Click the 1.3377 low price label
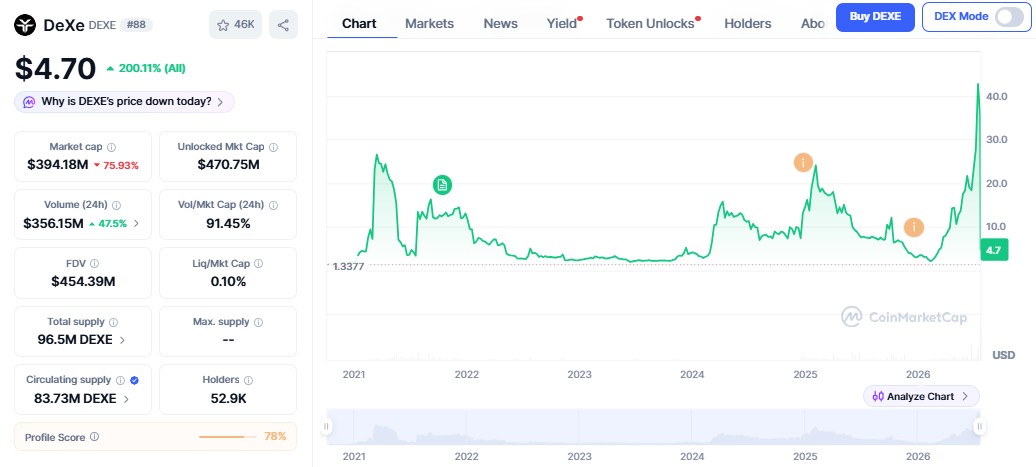 (348, 266)
